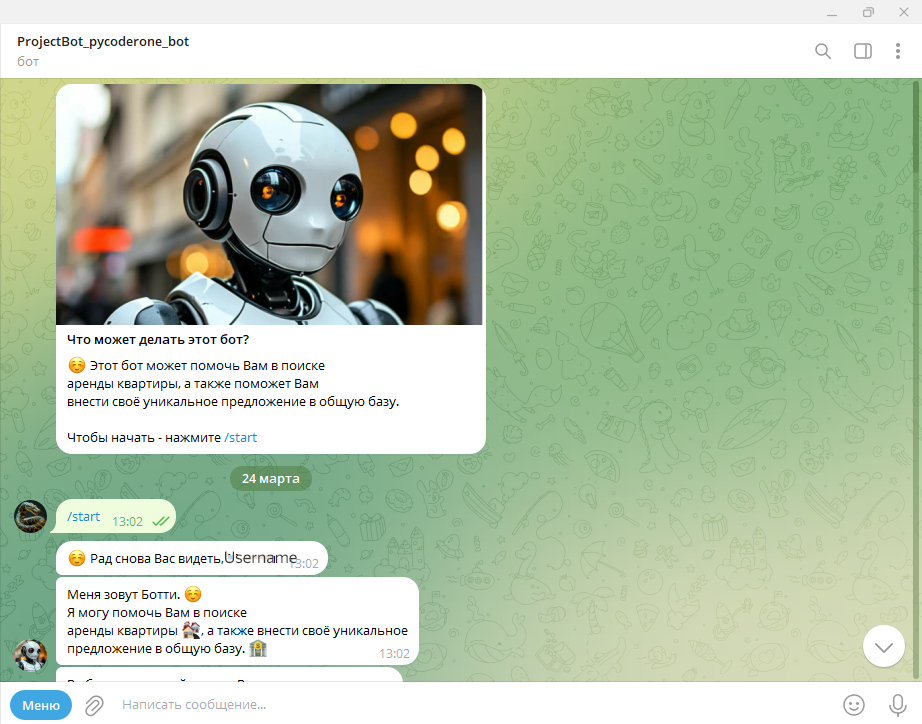Start voice message with microphone icon
The height and width of the screenshot is (724, 922).
point(897,704)
